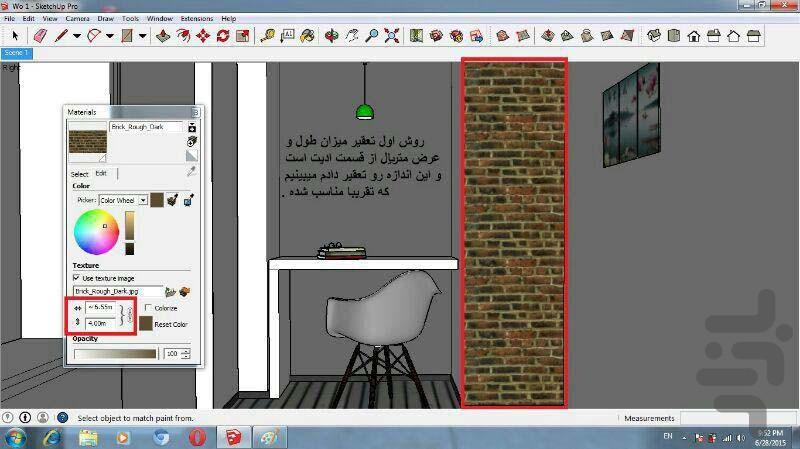Screen dimensions: 800x449
Task: Edit texture image in external editor
Action: tap(184, 291)
